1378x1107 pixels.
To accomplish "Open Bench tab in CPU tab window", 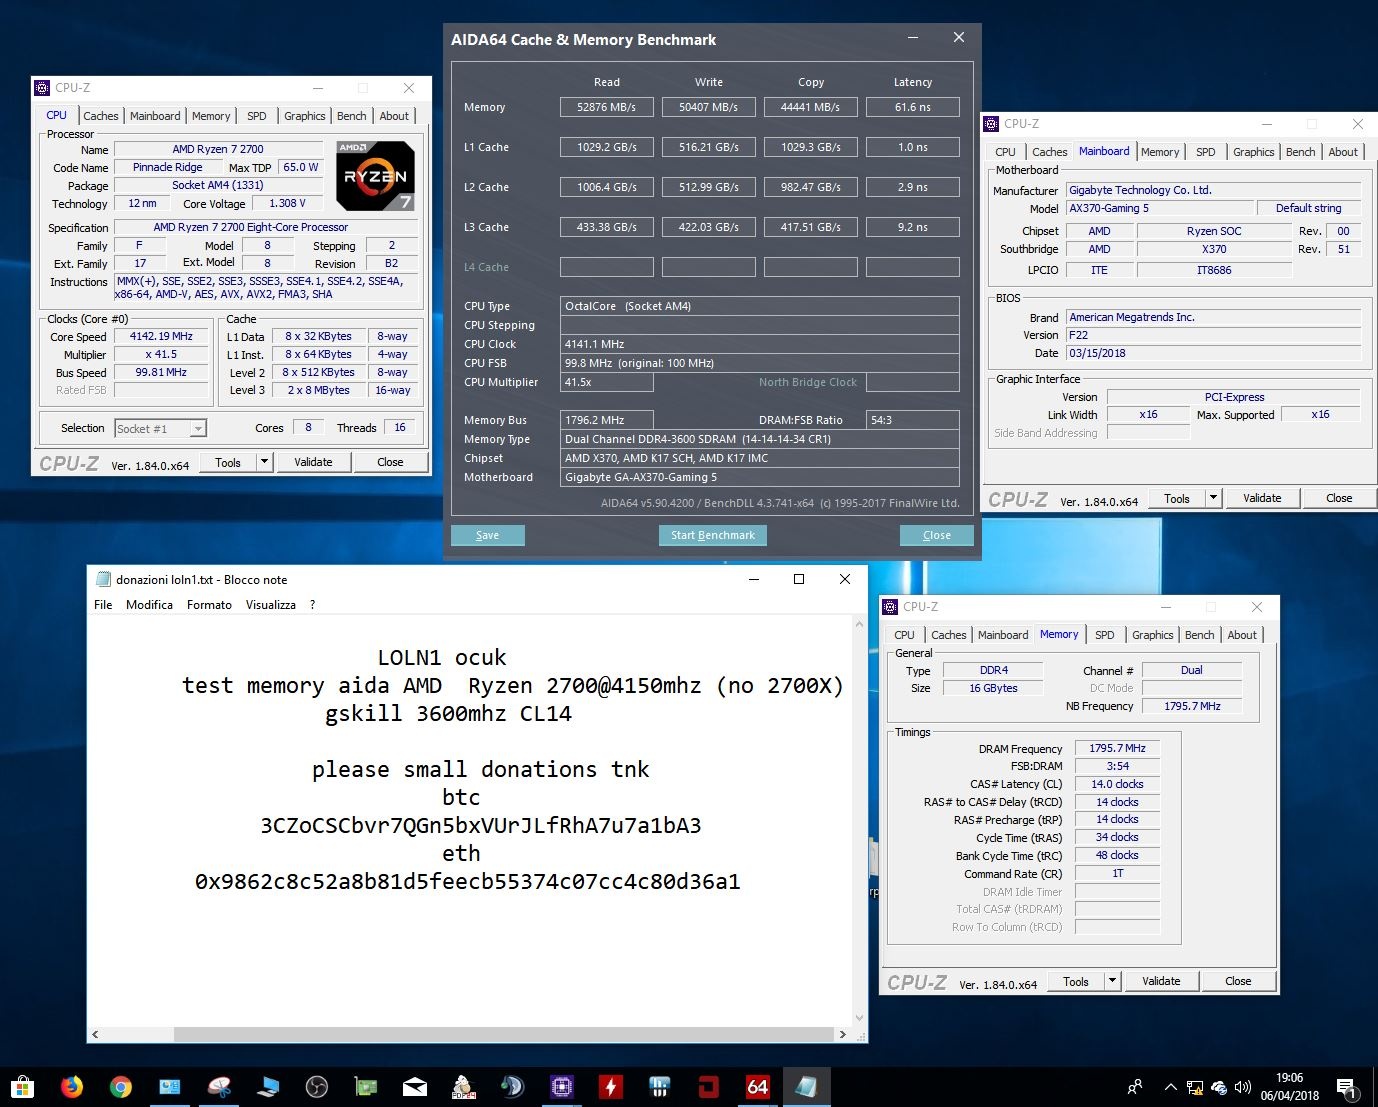I will click(351, 116).
